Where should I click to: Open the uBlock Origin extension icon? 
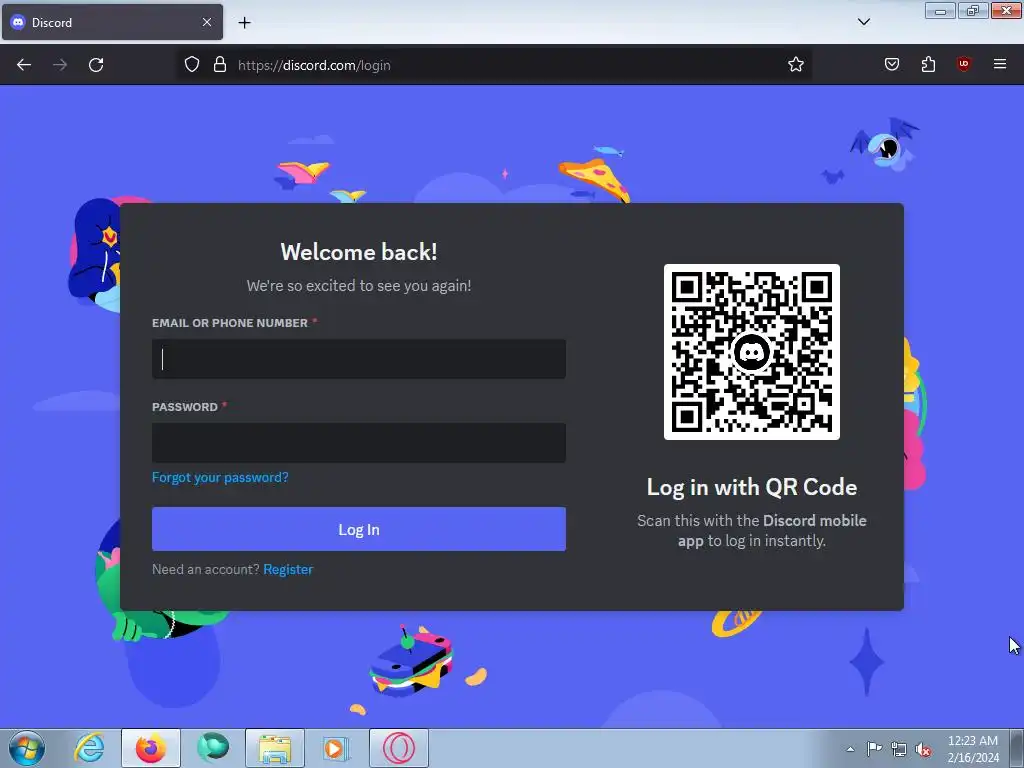coord(964,64)
